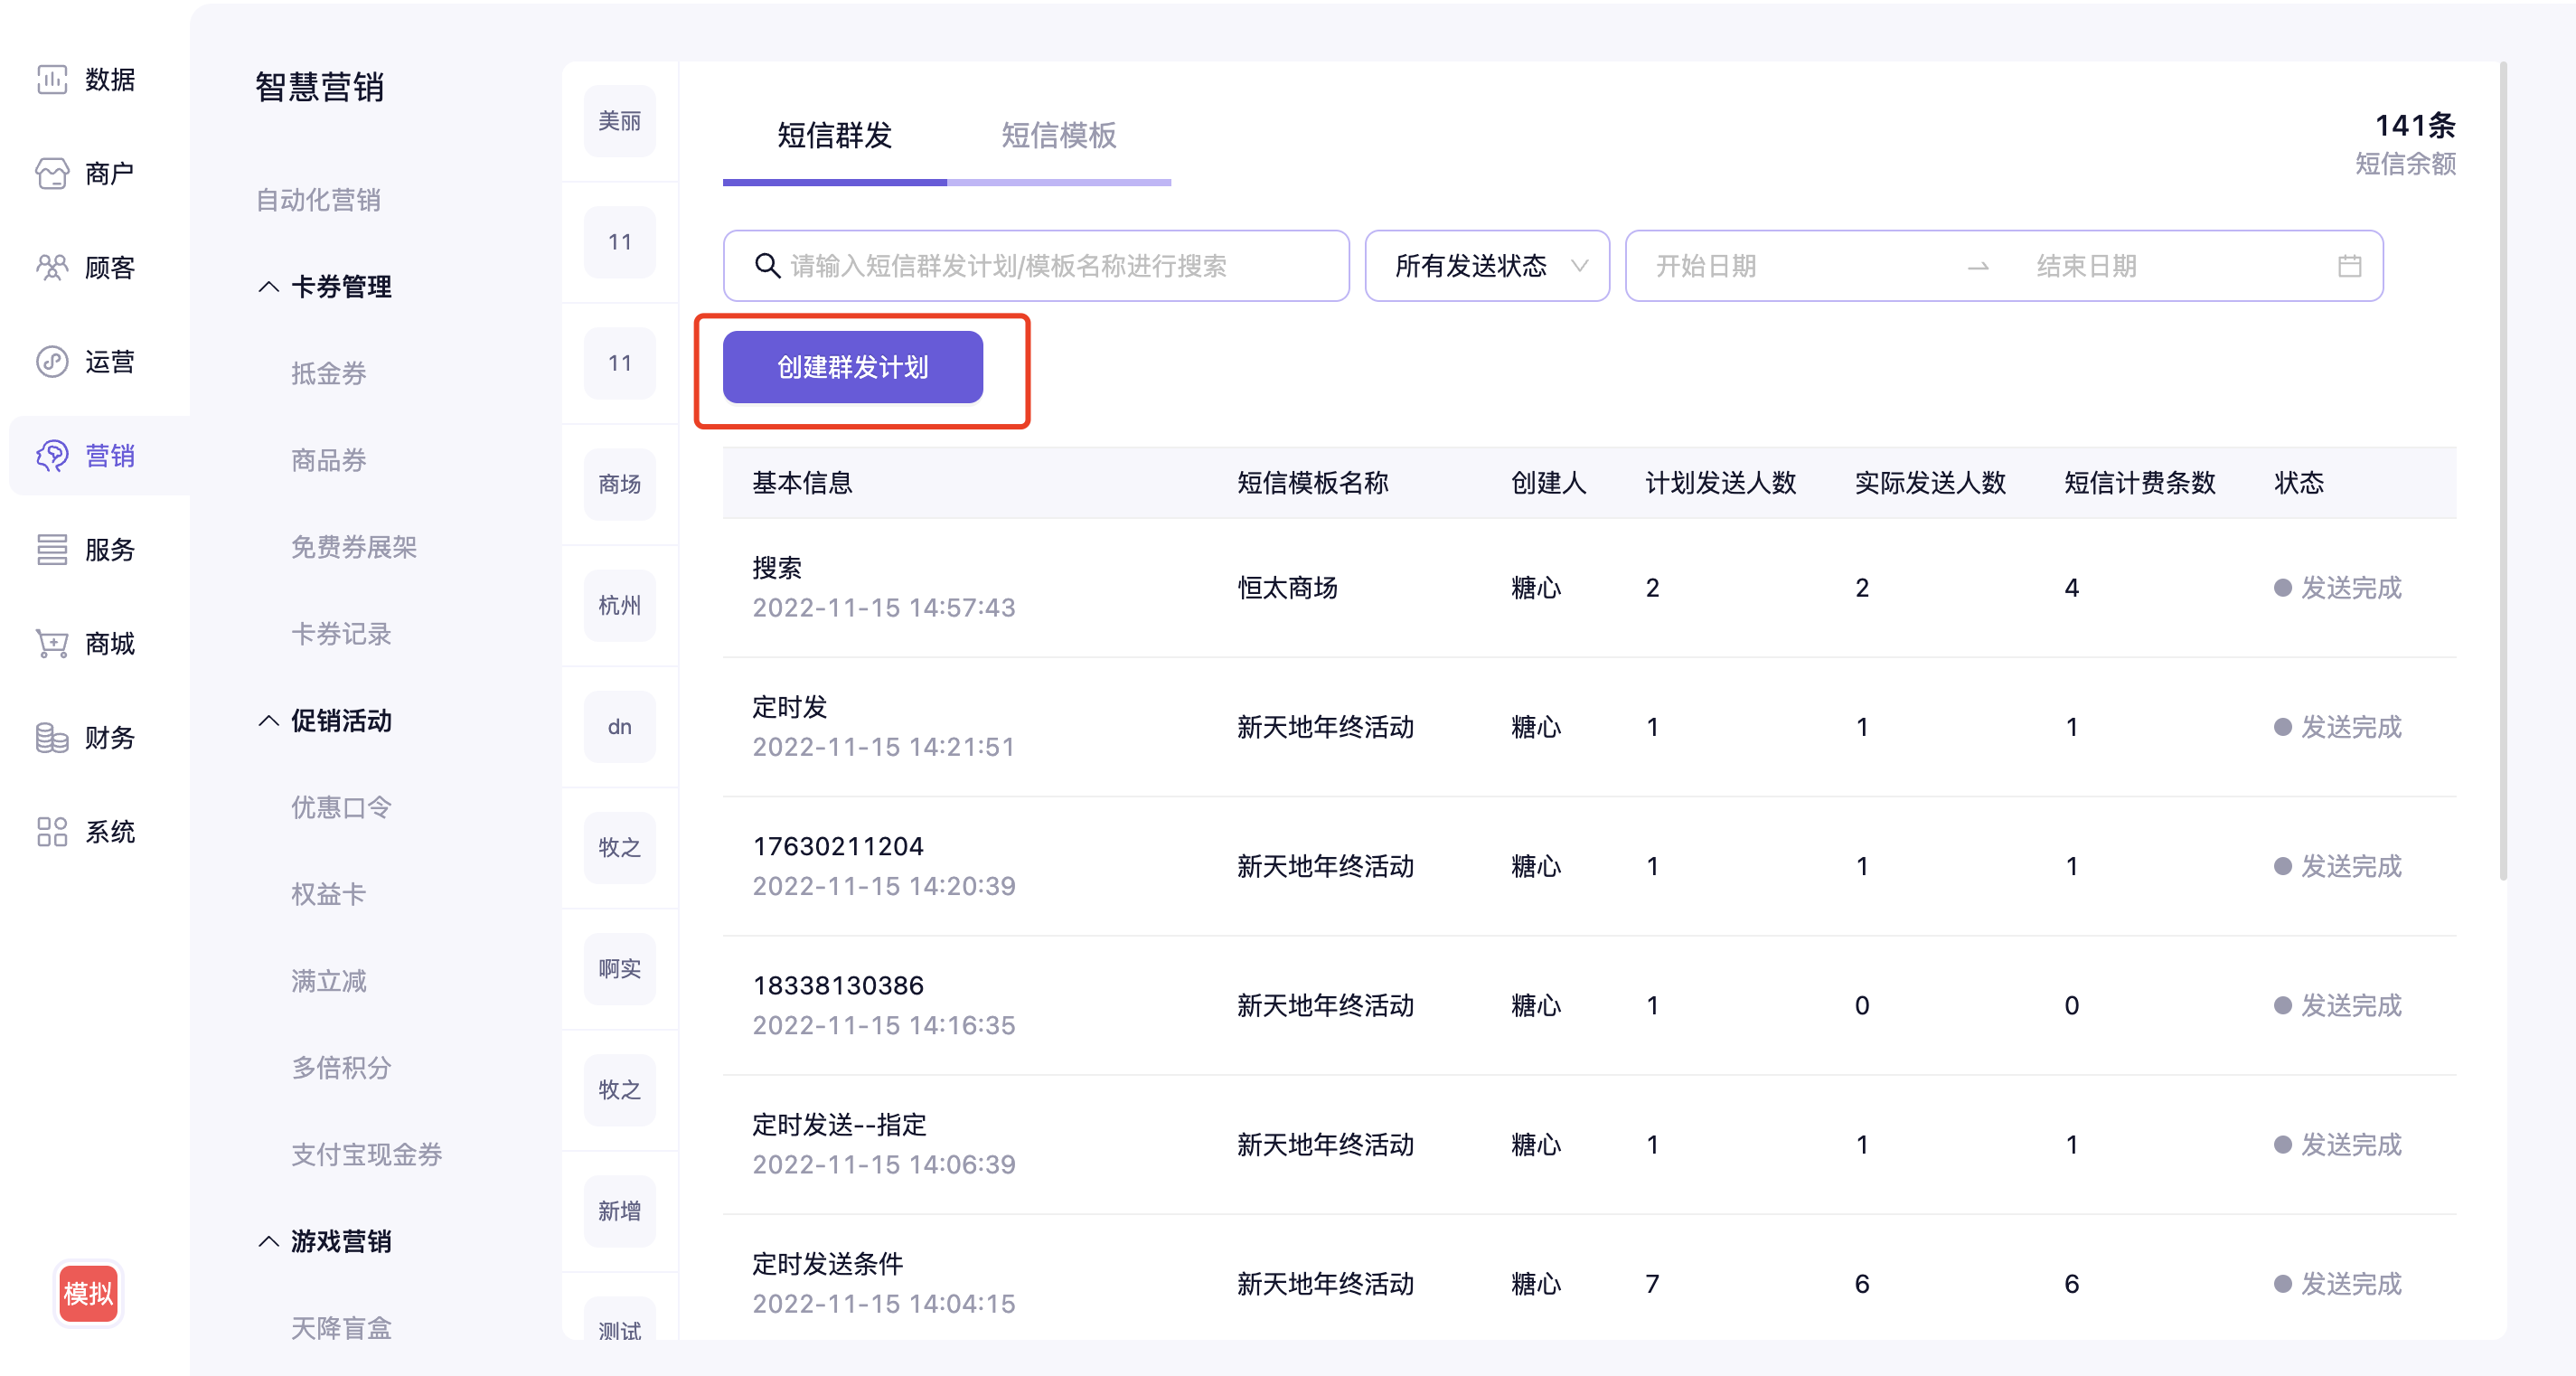Open the 所有发送状态 dropdown

point(1486,266)
